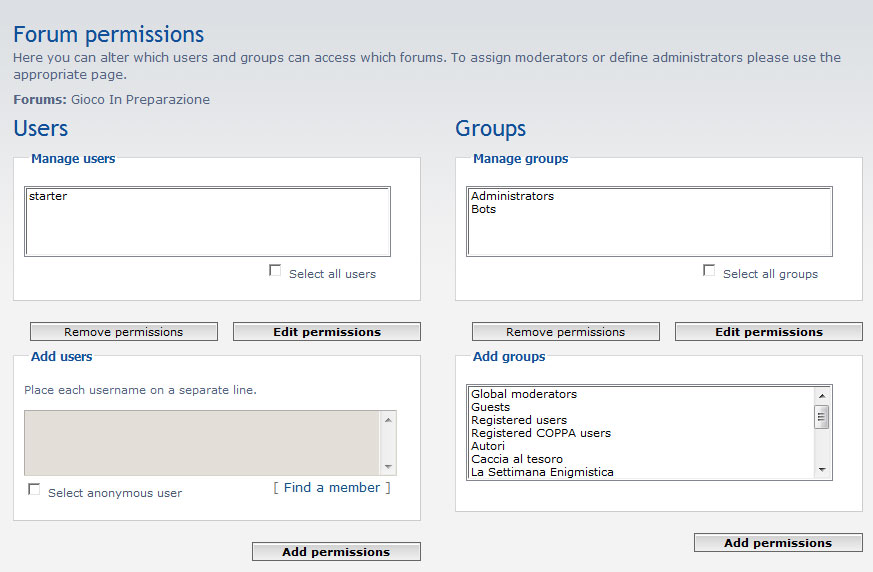
Task: Focus the usernames text area
Action: (x=200, y=442)
